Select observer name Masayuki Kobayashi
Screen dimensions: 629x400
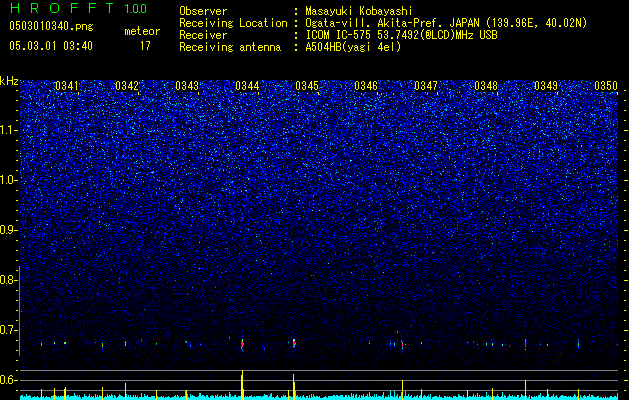pos(359,11)
